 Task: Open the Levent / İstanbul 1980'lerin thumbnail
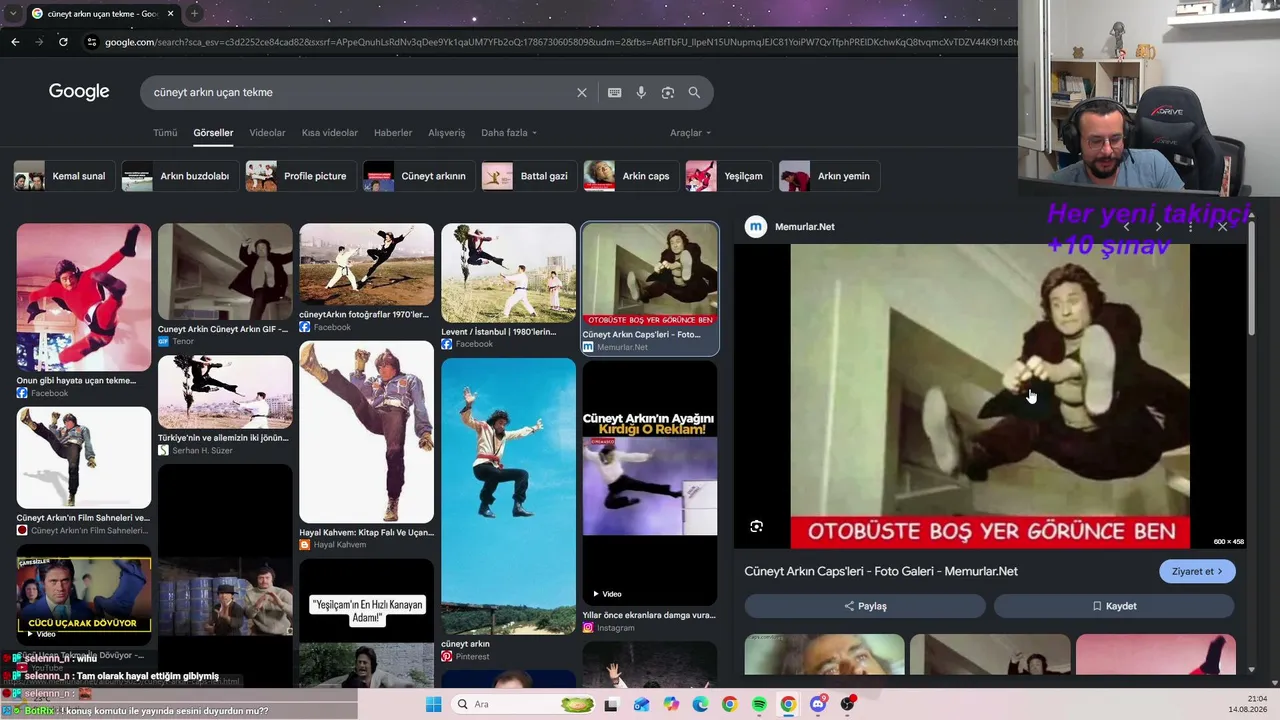[508, 273]
